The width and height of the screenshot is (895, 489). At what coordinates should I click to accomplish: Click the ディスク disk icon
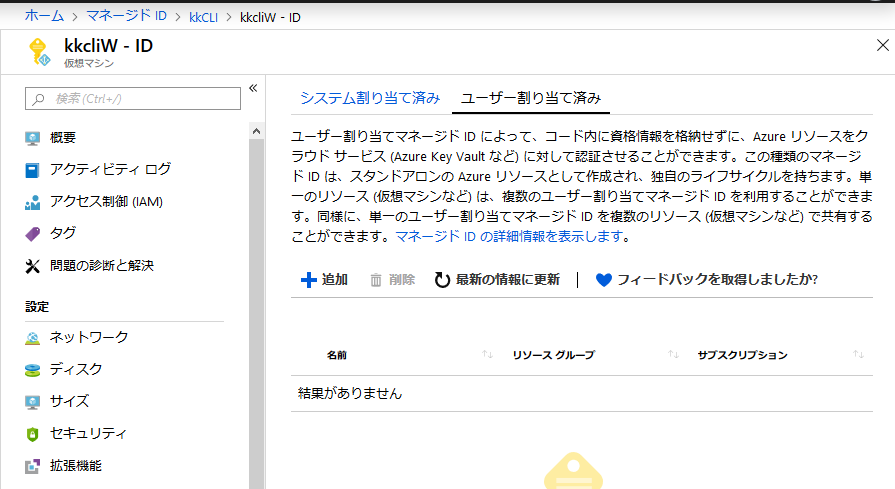coord(33,370)
